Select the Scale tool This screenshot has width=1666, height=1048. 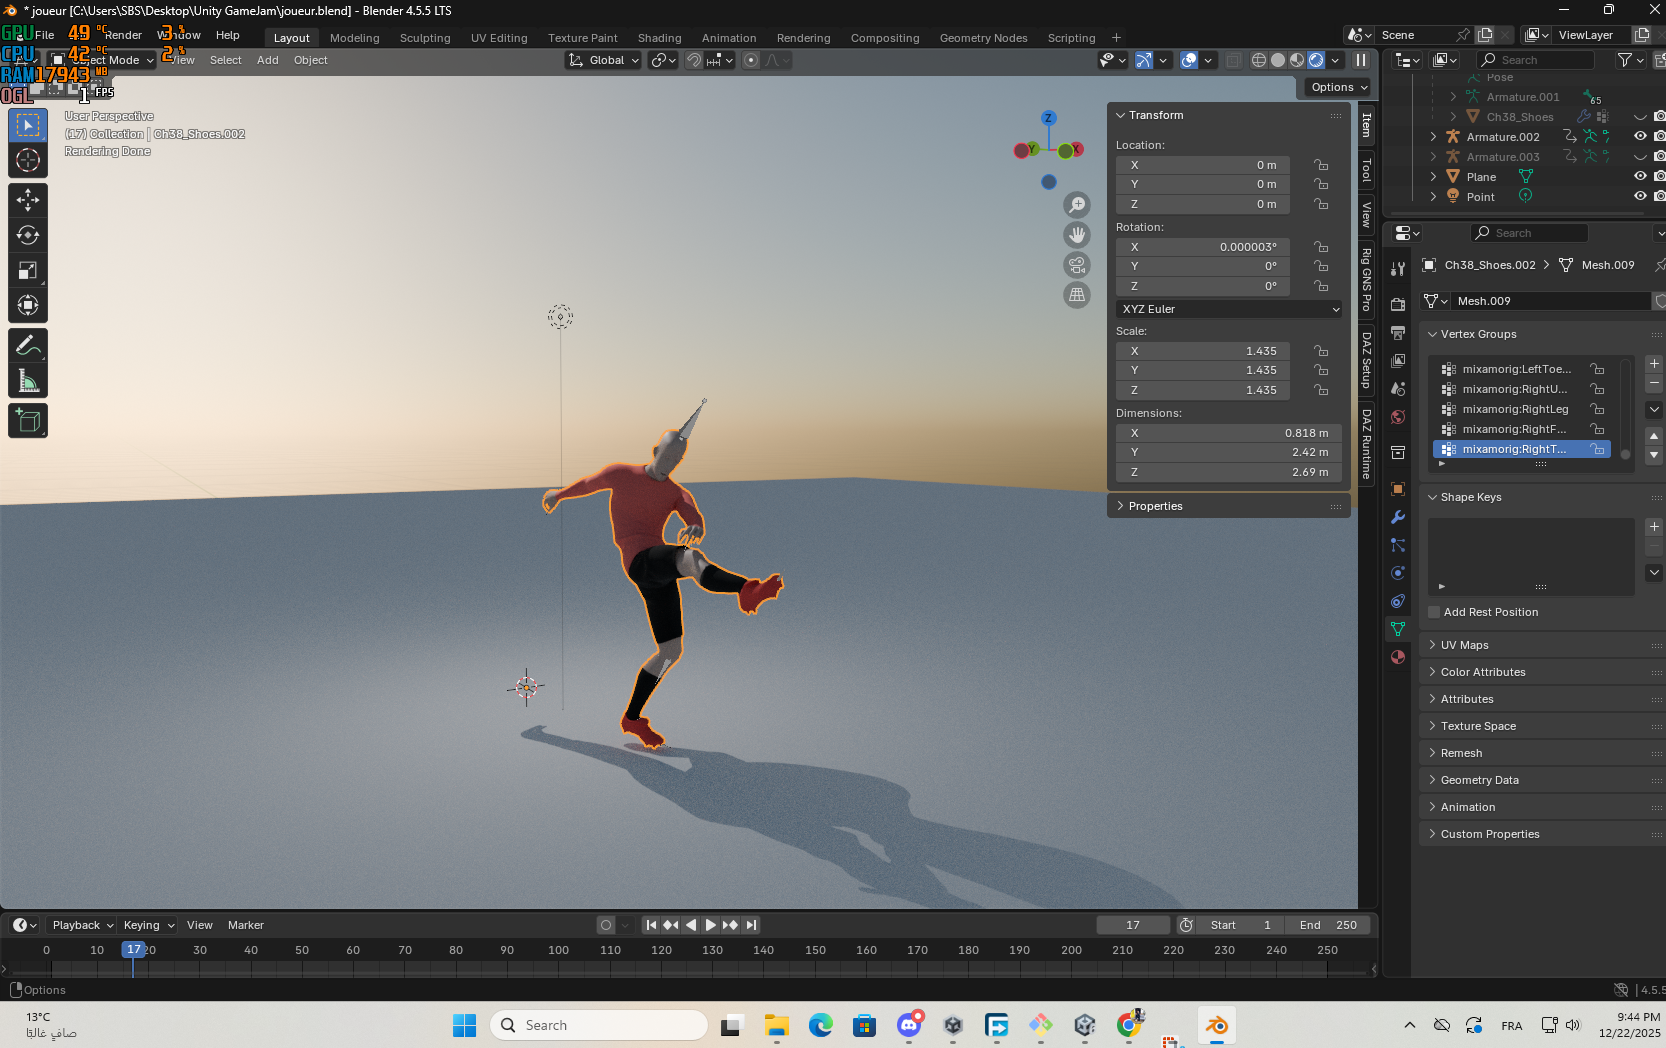28,271
